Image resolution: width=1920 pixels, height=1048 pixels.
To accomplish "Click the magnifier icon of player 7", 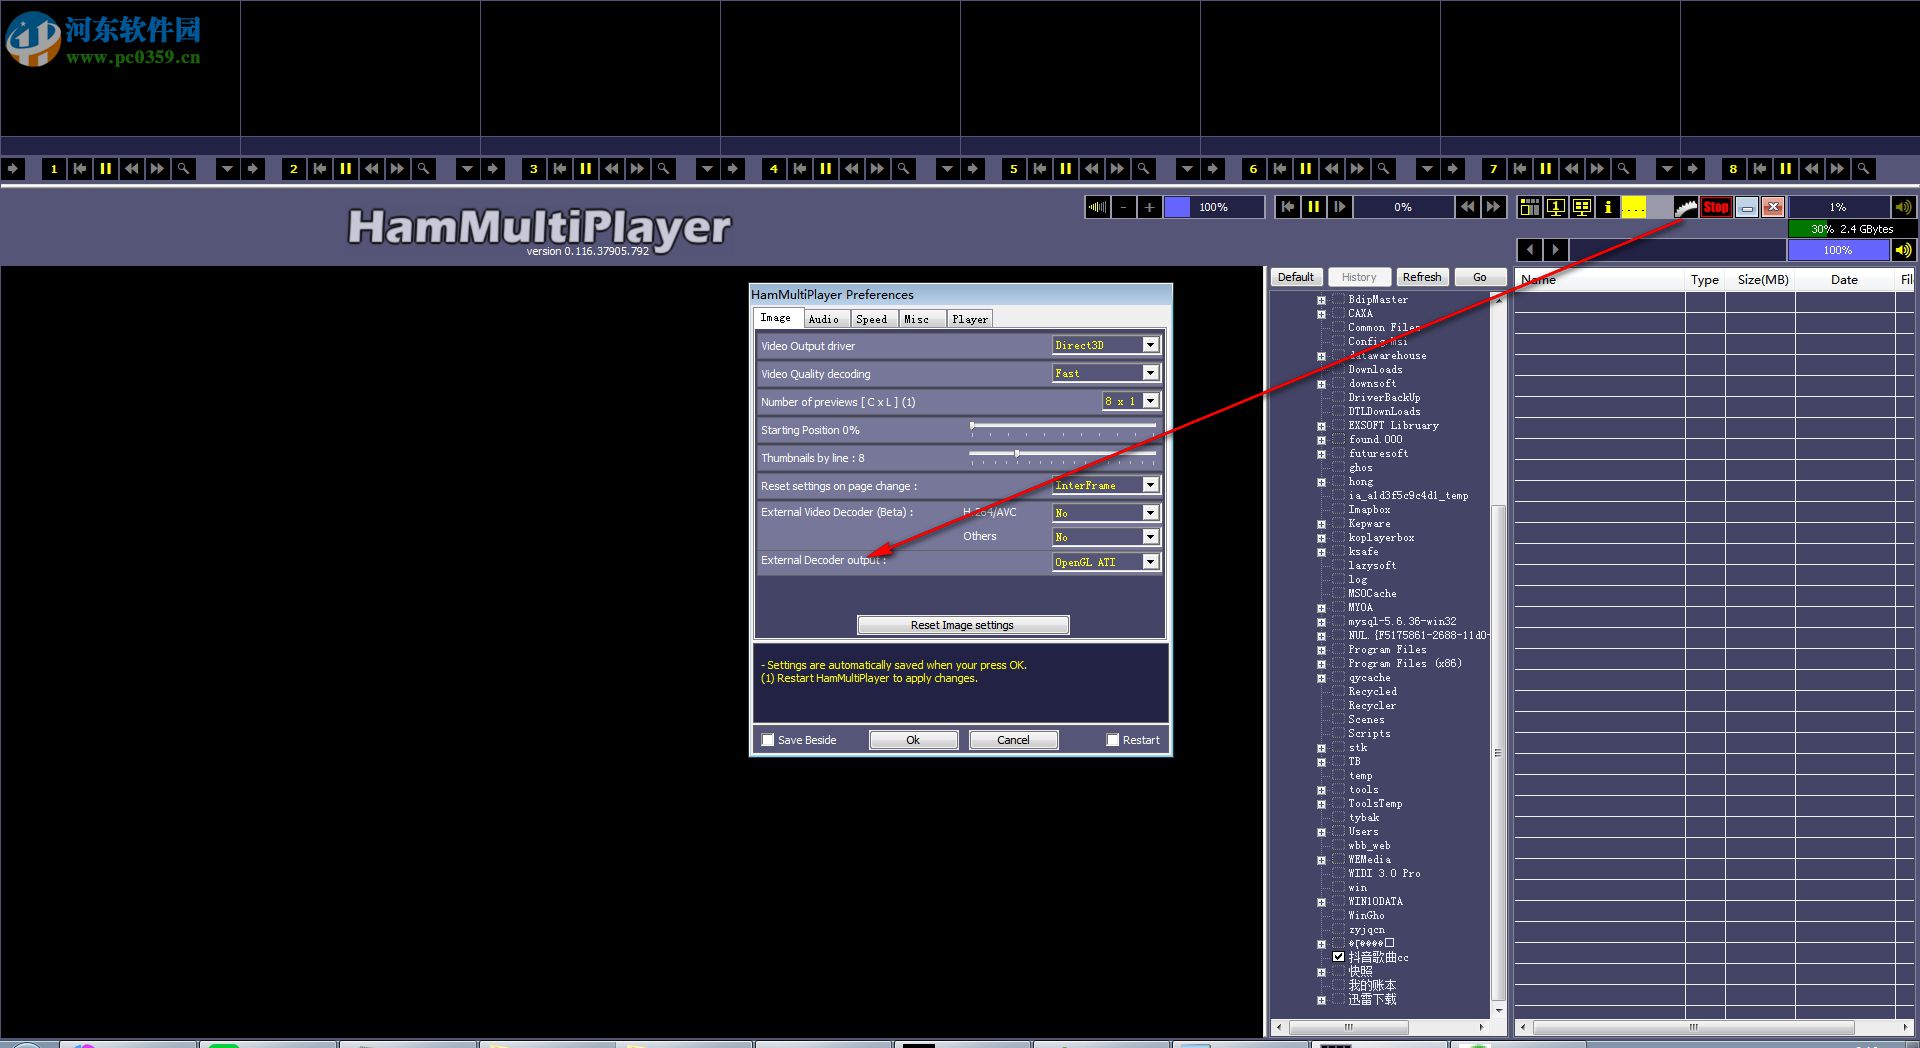I will pyautogui.click(x=1624, y=169).
